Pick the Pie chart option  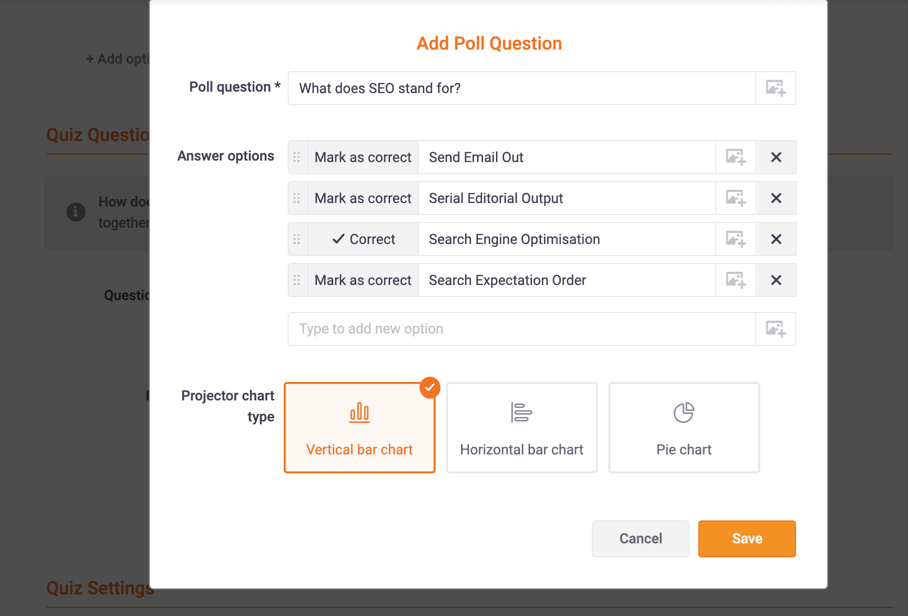[x=683, y=428]
